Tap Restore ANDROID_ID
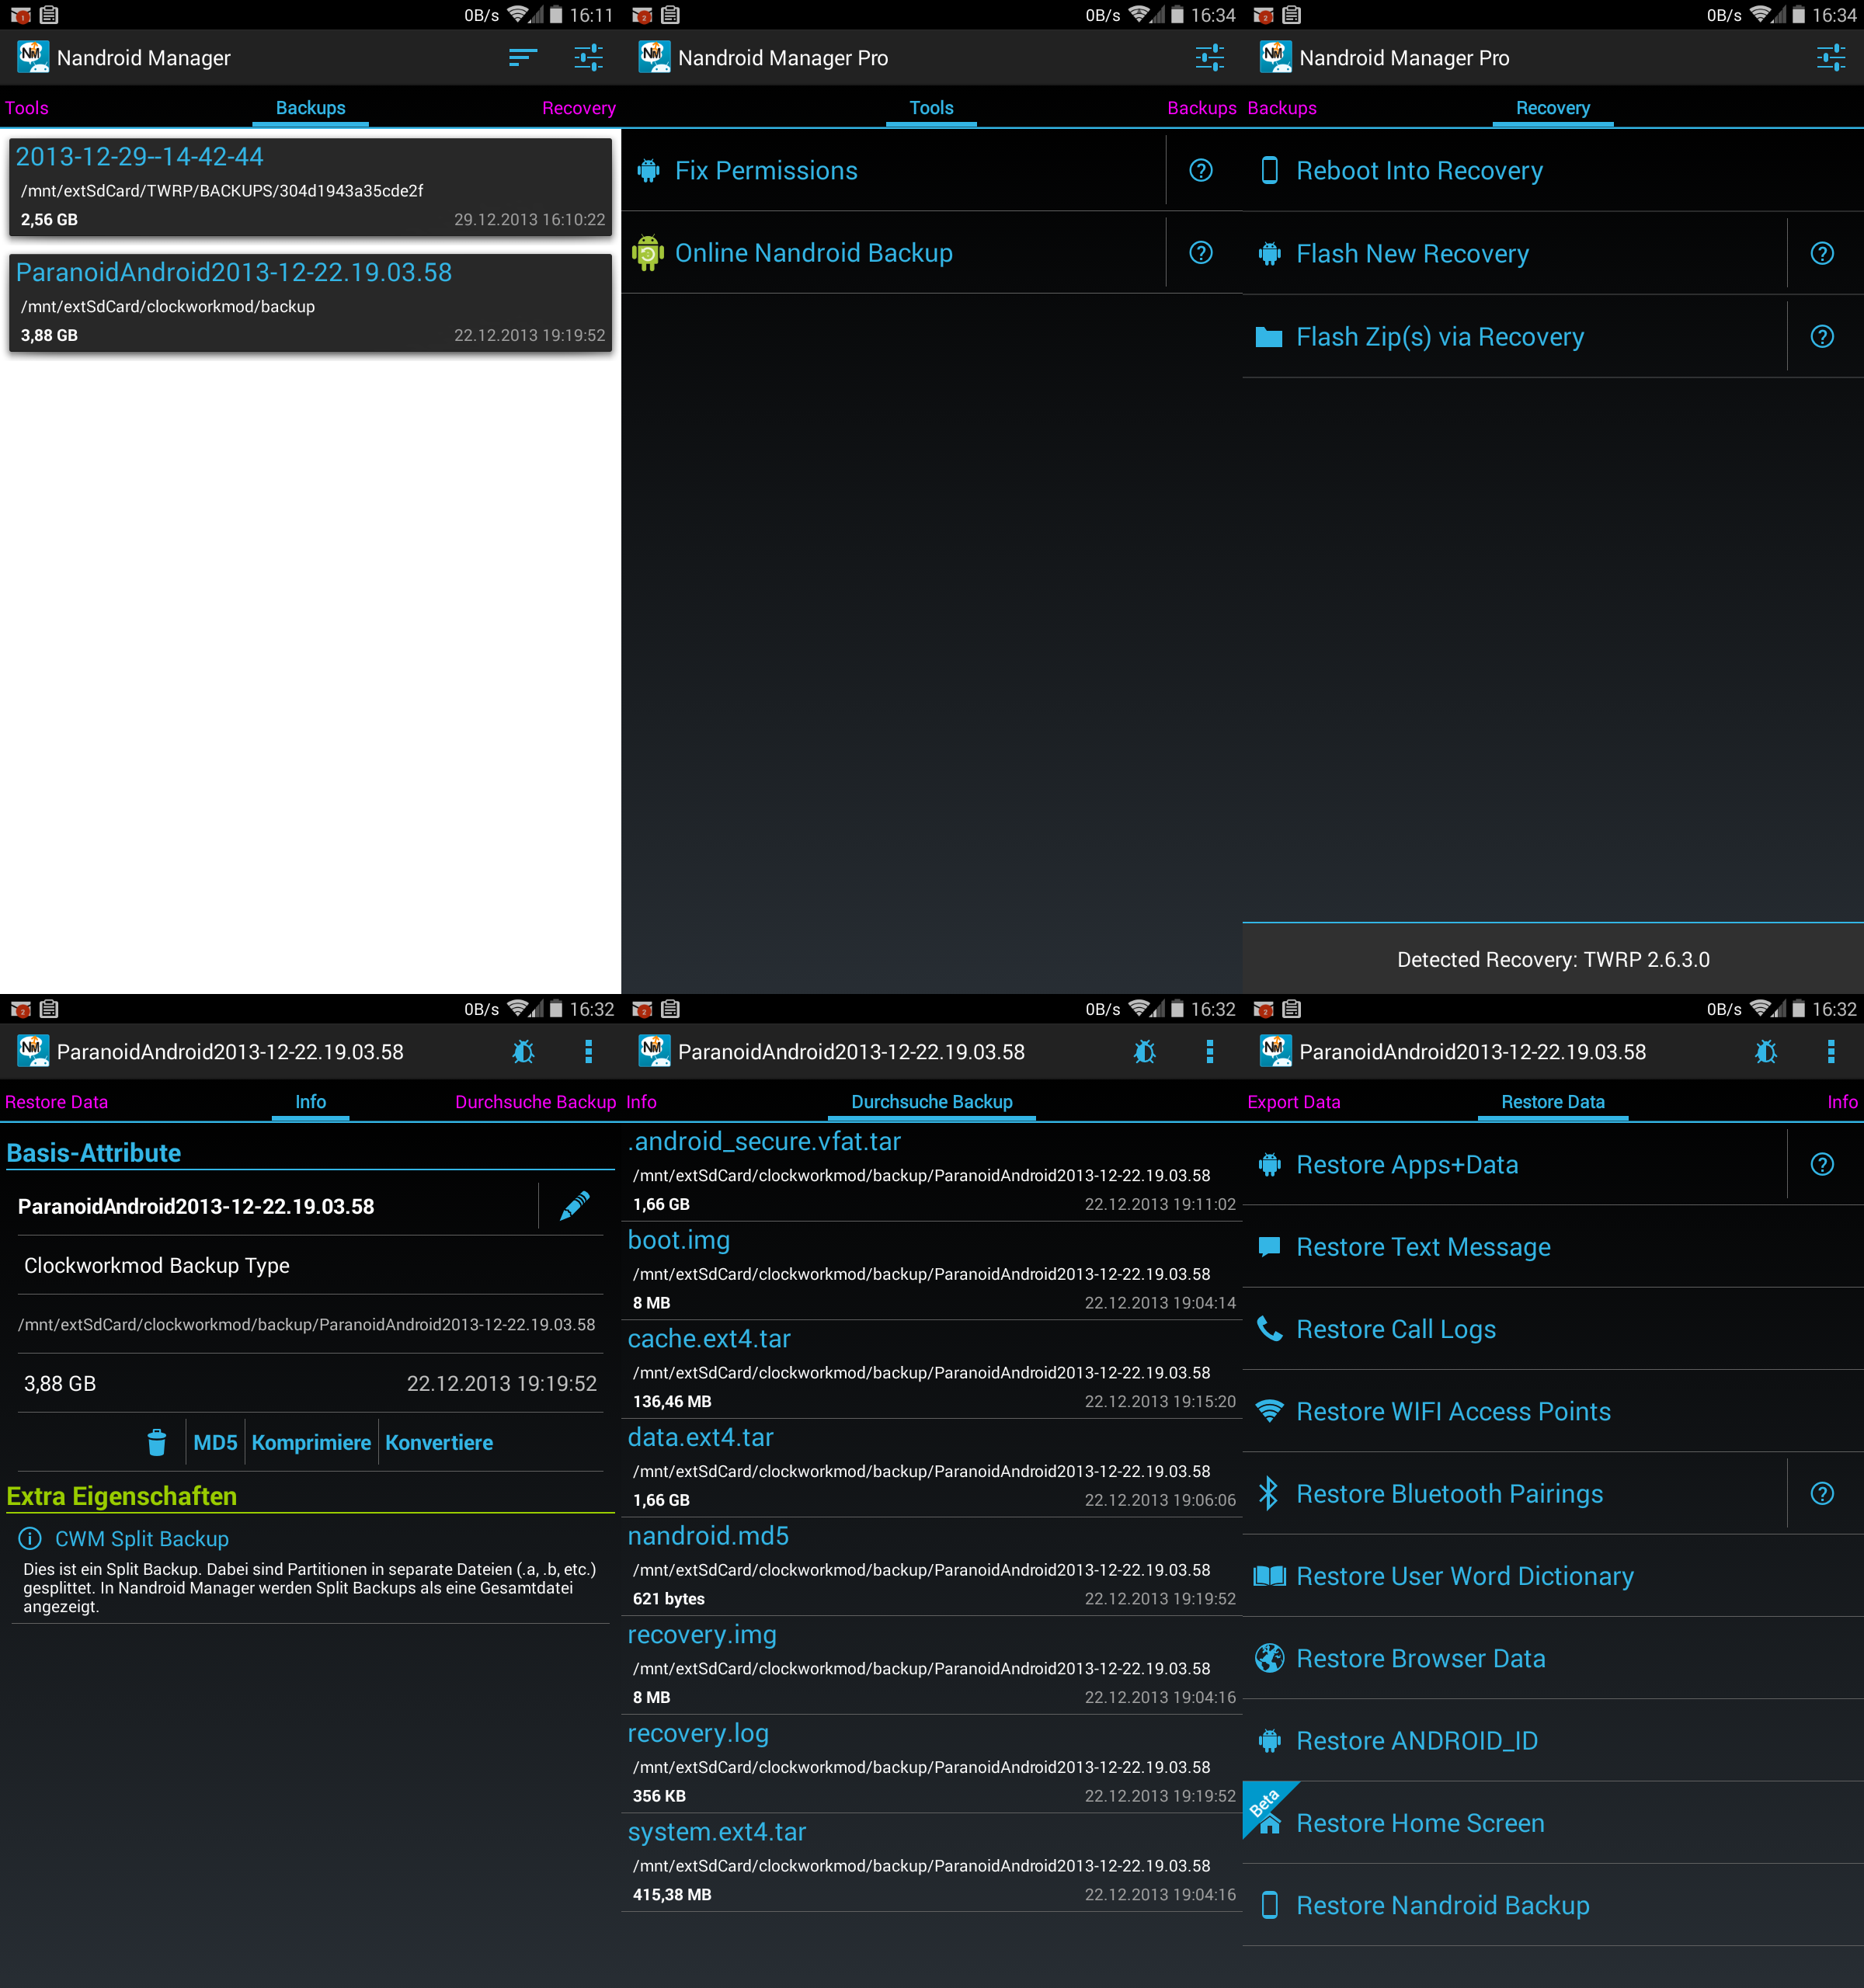The image size is (1864, 1988). pyautogui.click(x=1553, y=1740)
